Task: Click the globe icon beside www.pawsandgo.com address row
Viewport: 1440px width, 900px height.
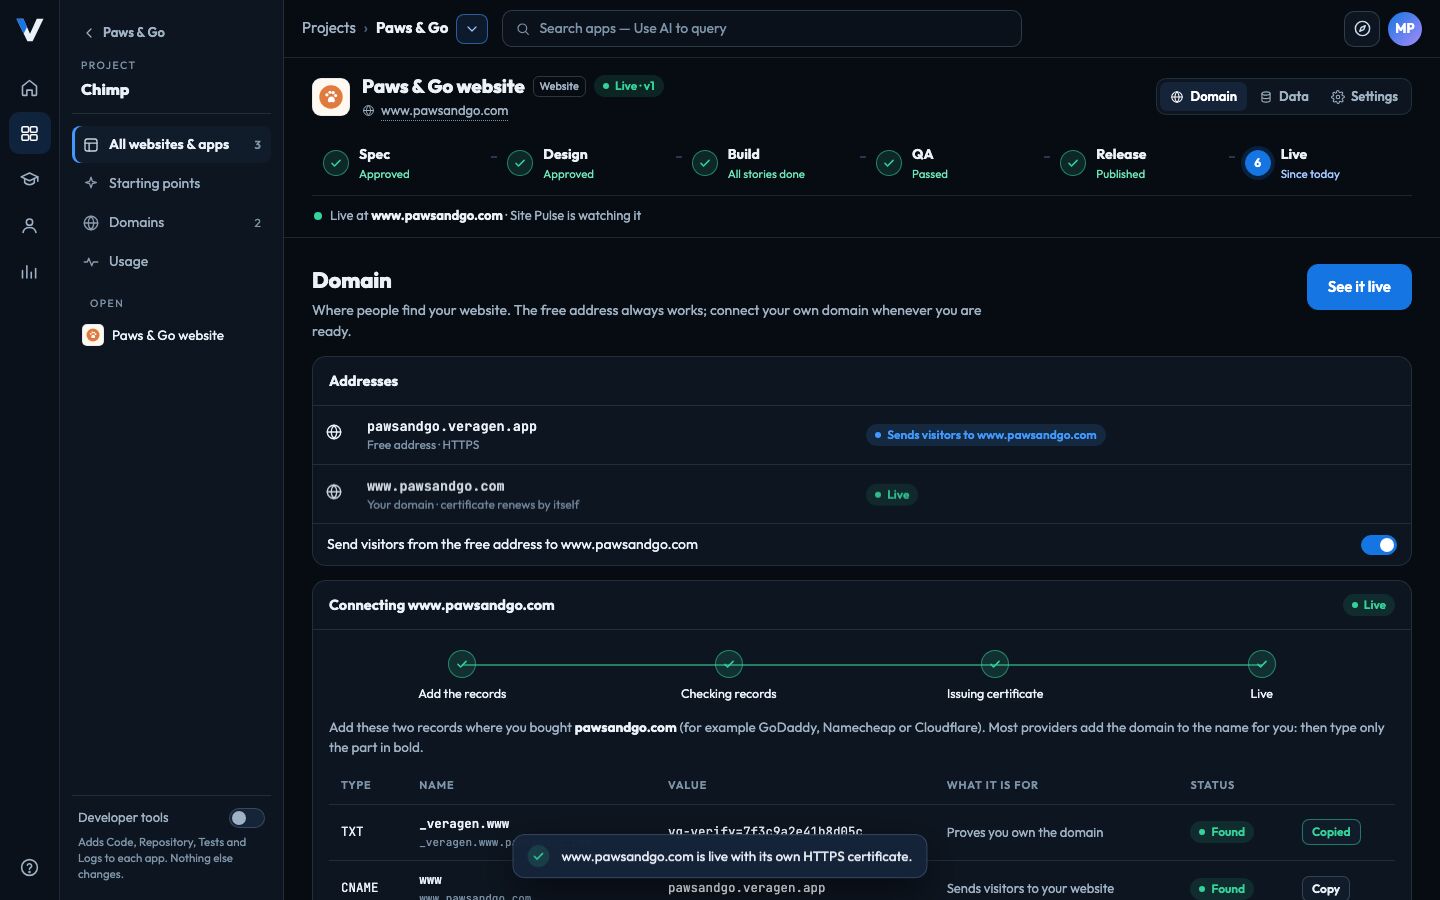Action: (334, 492)
